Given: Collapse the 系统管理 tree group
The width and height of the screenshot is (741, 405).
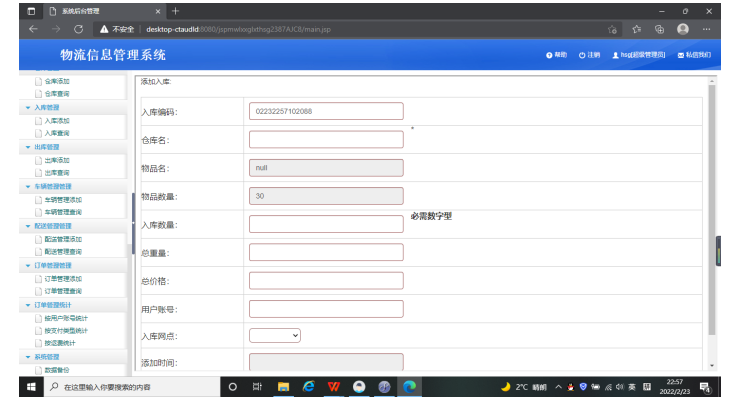Looking at the screenshot, I should click(27, 357).
